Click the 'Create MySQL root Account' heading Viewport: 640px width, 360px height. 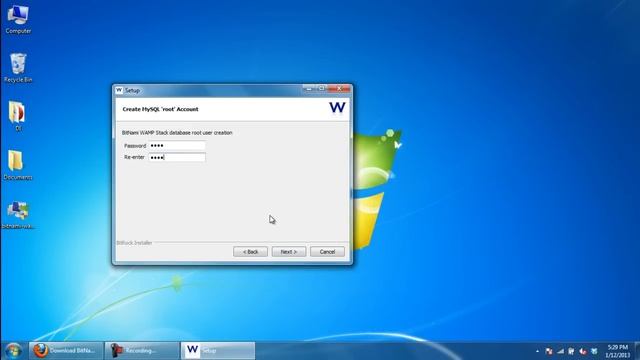[x=160, y=109]
